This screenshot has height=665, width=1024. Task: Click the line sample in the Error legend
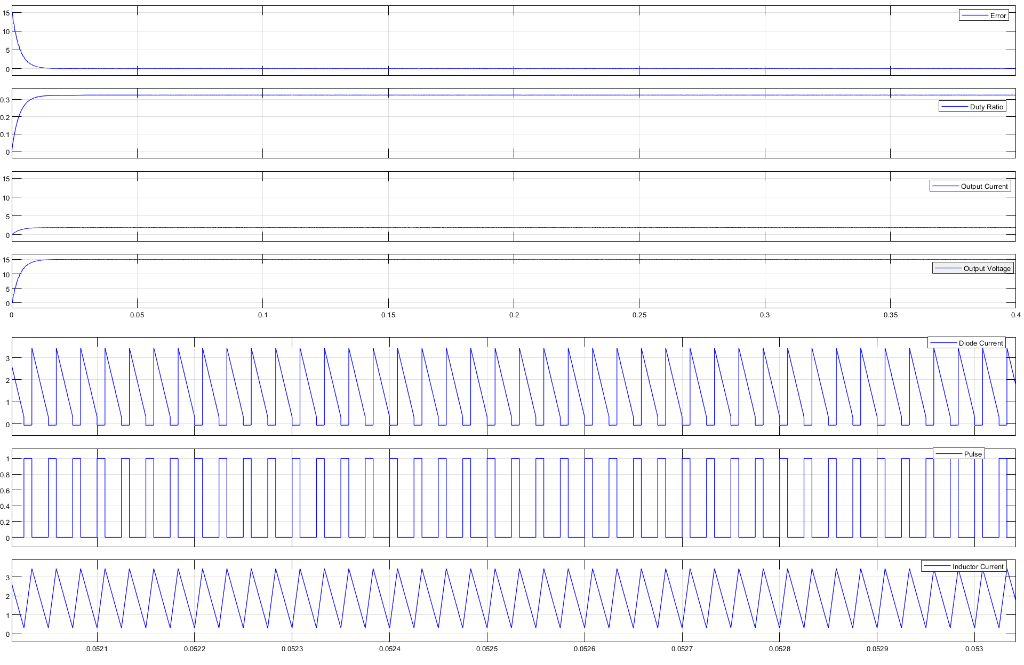point(975,15)
